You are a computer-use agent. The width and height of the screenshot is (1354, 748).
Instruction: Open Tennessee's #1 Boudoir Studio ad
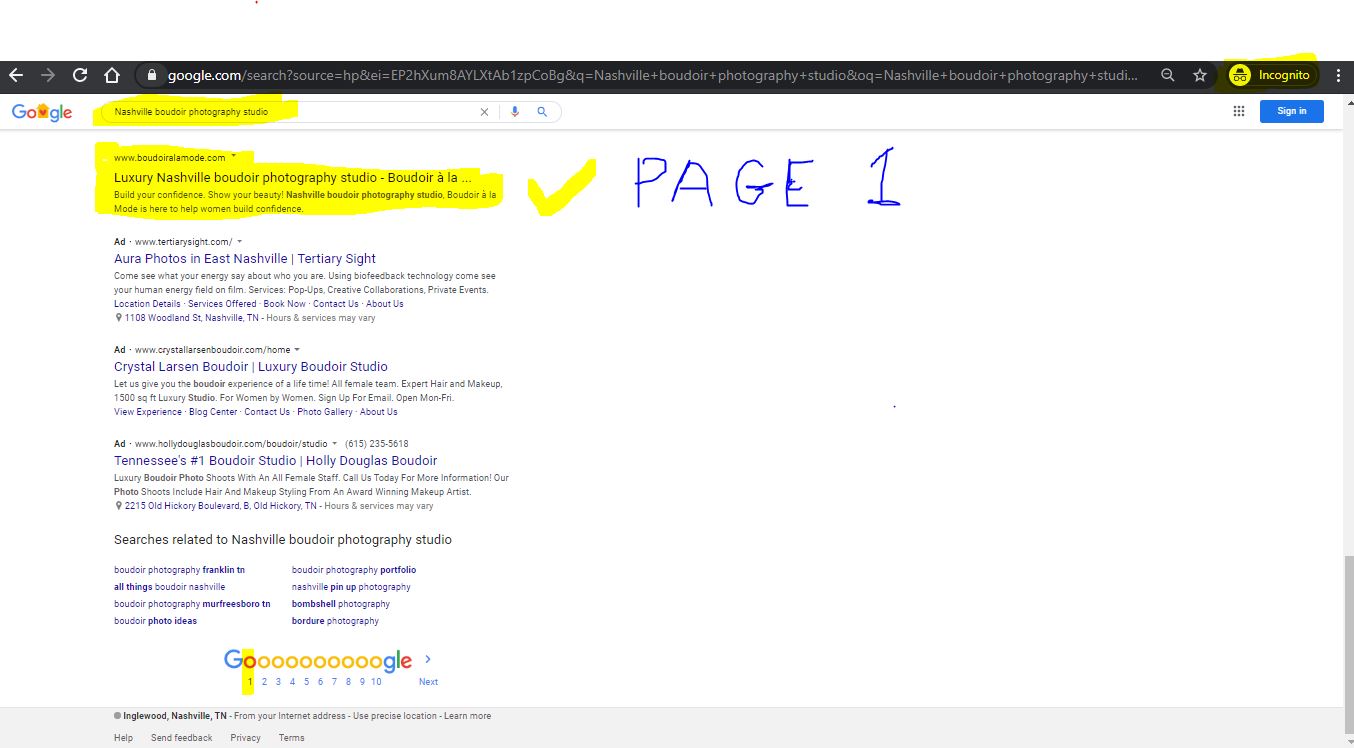point(275,460)
